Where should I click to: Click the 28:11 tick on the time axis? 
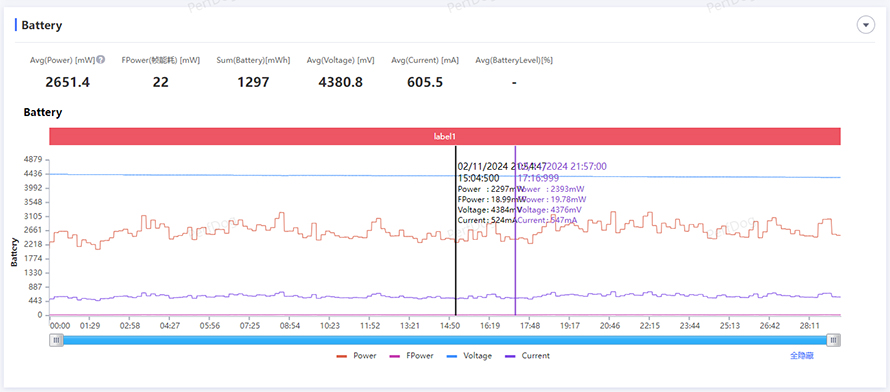coord(810,326)
